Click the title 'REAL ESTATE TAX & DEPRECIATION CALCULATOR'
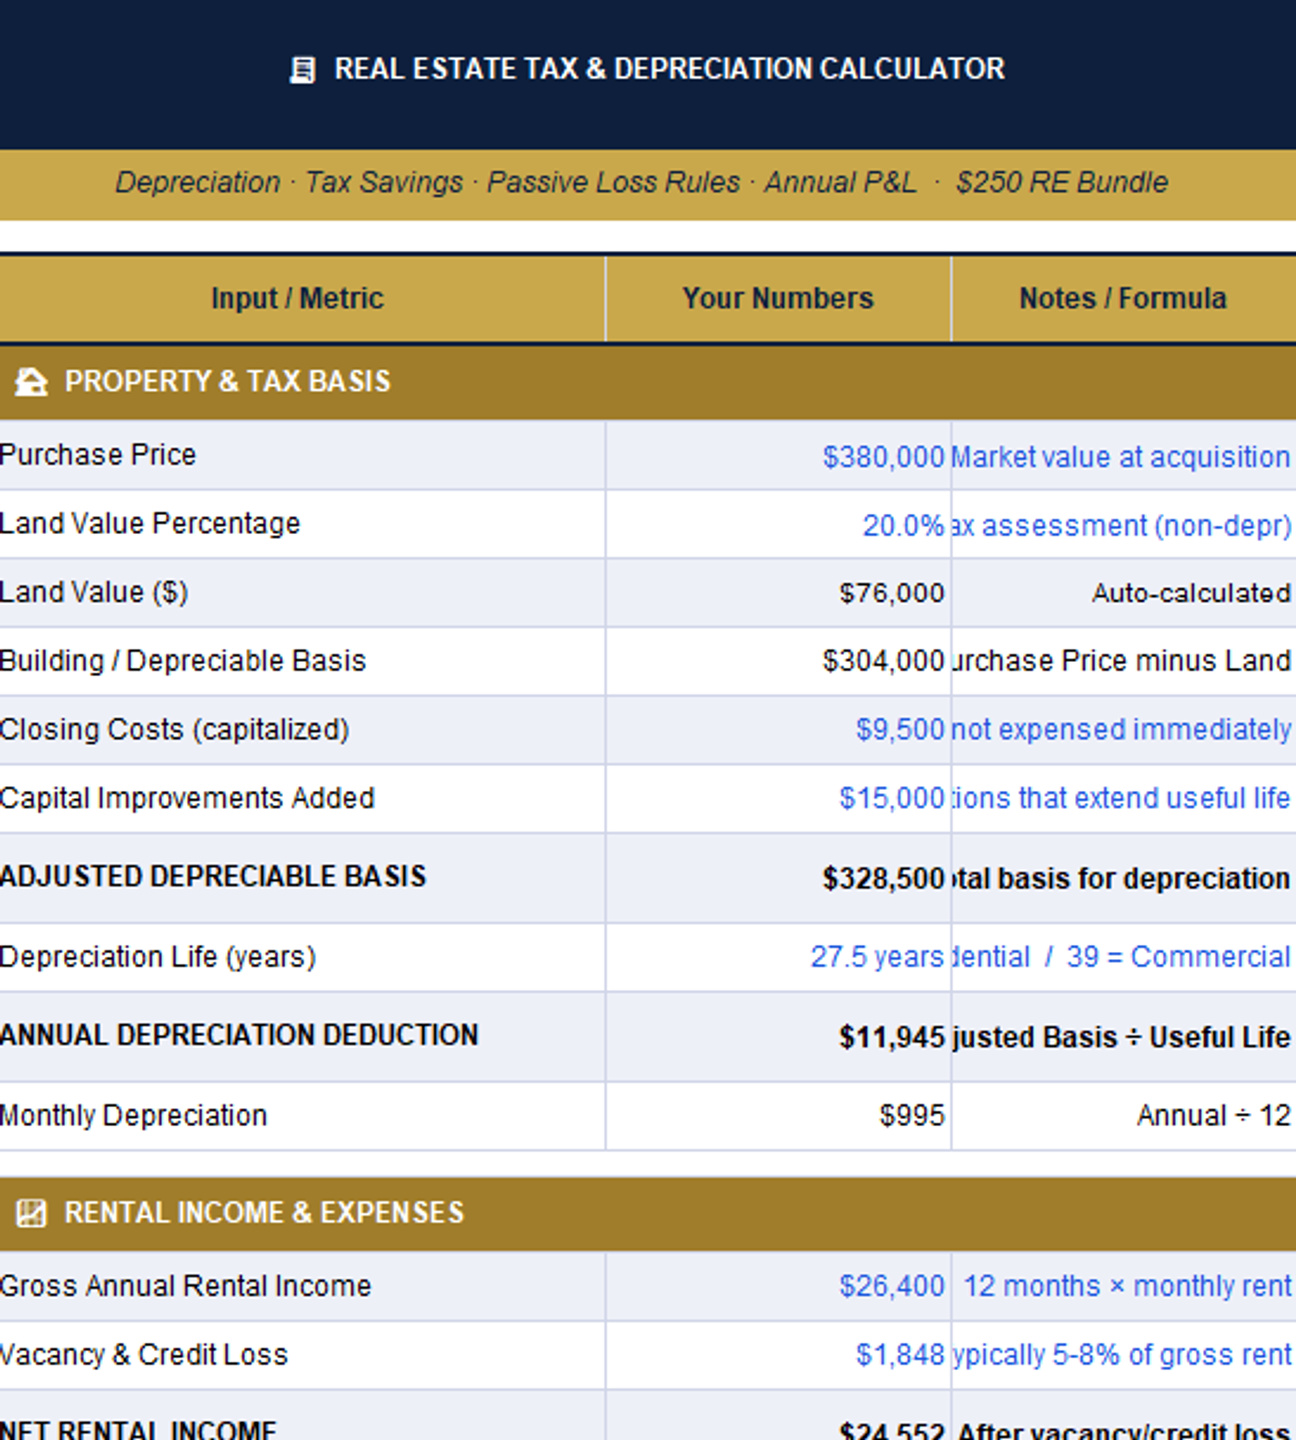Viewport: 1296px width, 1440px height. coord(669,69)
